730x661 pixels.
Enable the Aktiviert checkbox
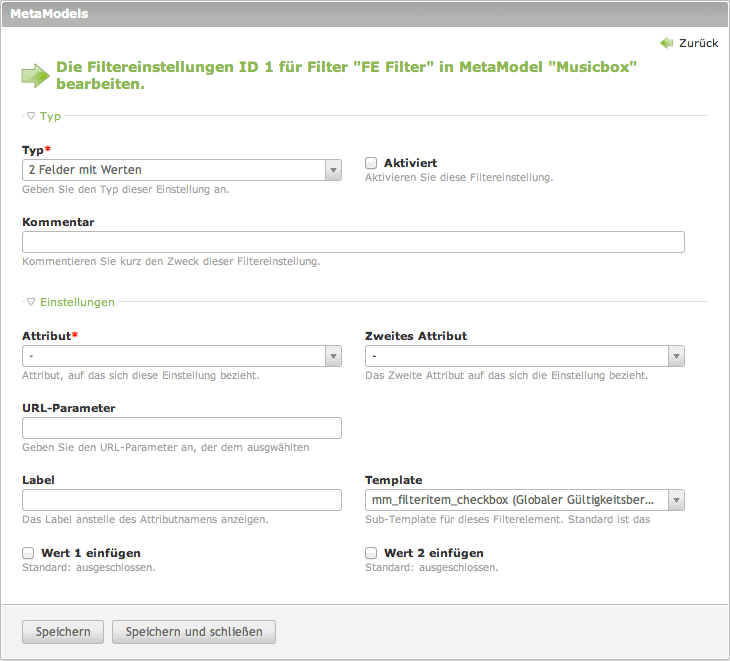click(x=371, y=163)
